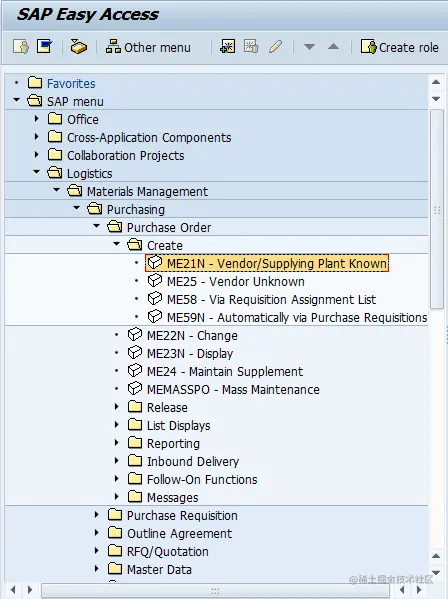
Task: Collapse the Create folder arrow
Action: click(116, 244)
